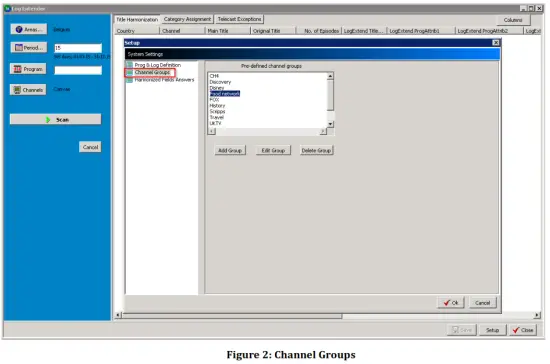Click the LogExtend ProgAttrib1 column header
The height and width of the screenshot is (364, 550).
pyautogui.click(x=421, y=31)
